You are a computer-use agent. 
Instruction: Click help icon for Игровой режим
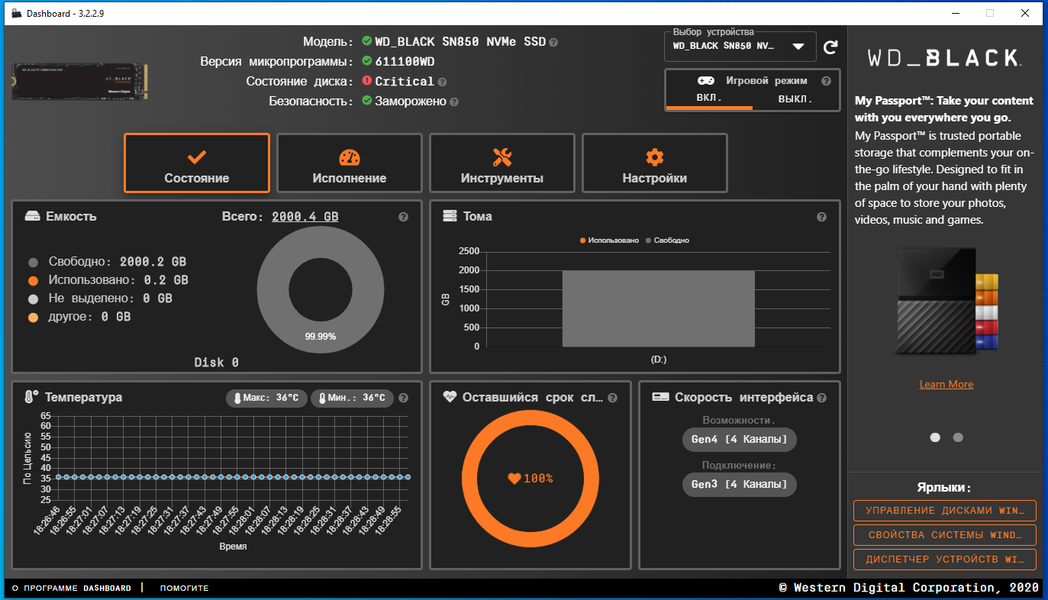click(826, 81)
